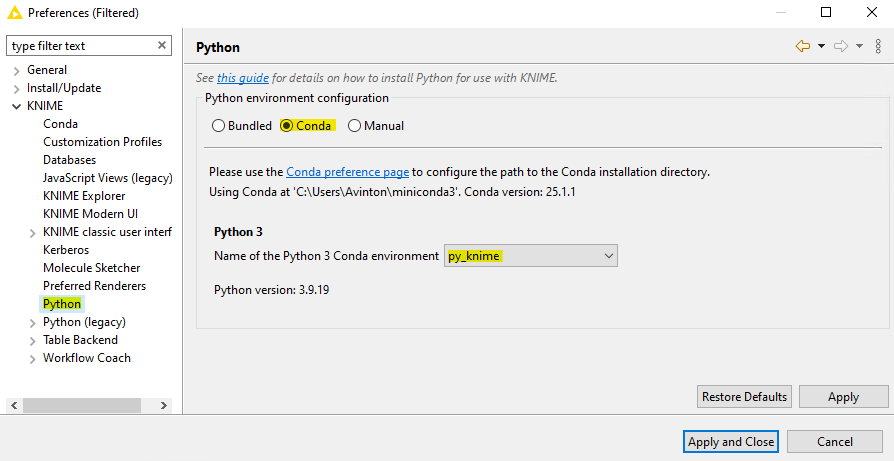894x461 pixels.
Task: Click the right scroll arrow in sidebar
Action: click(164, 406)
